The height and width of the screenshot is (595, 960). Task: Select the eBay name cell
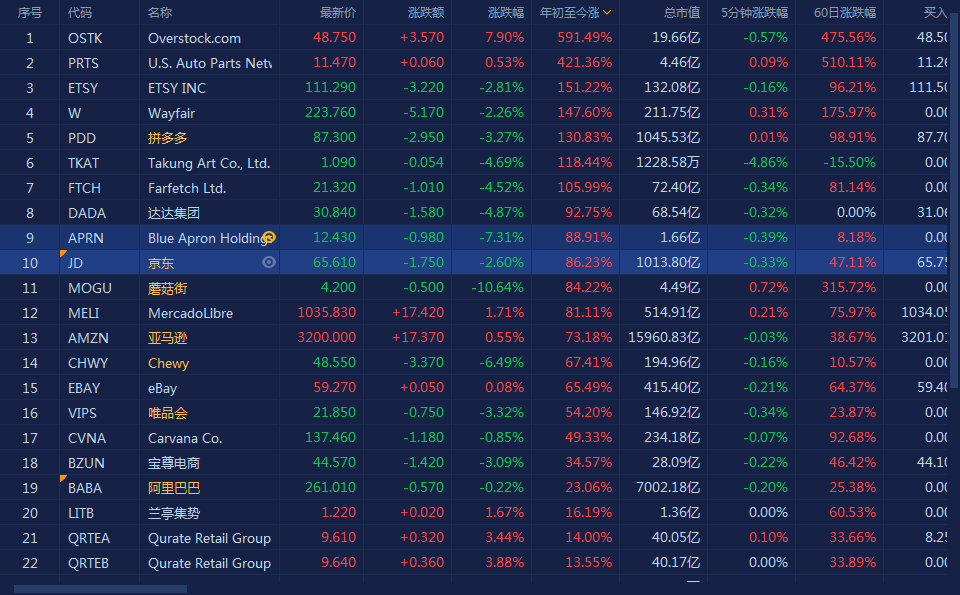(162, 388)
